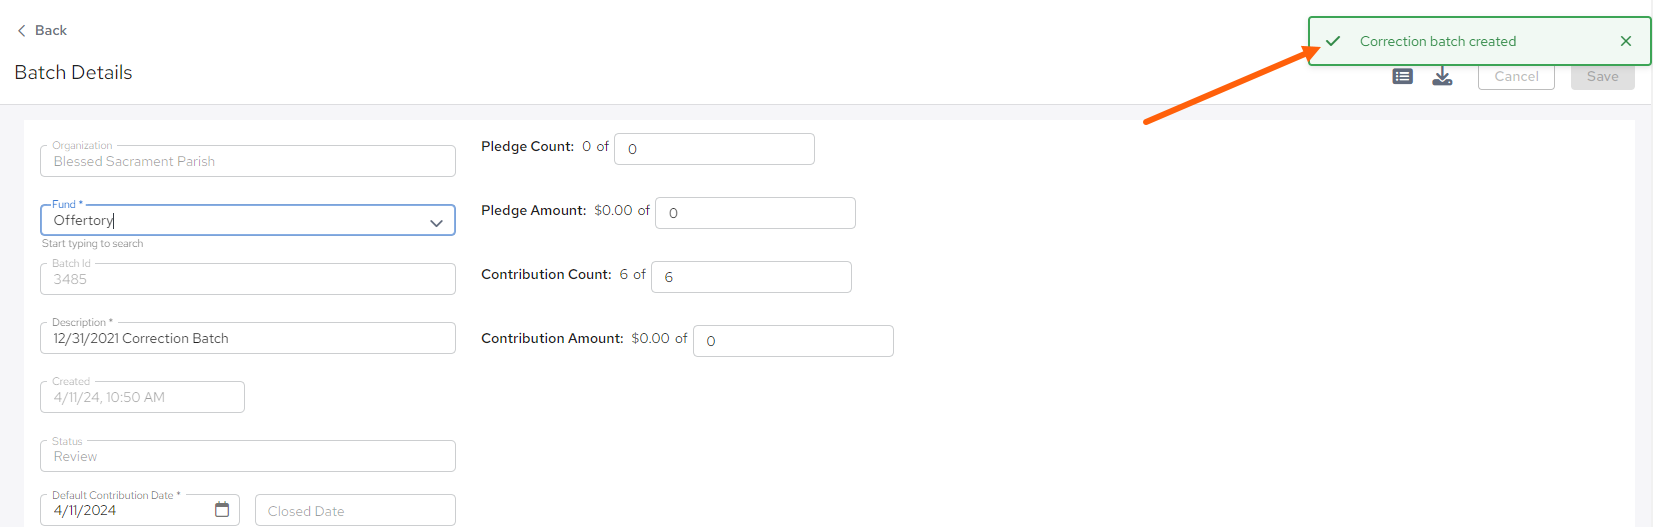
Task: Select the Pledge Count input box
Action: (714, 149)
